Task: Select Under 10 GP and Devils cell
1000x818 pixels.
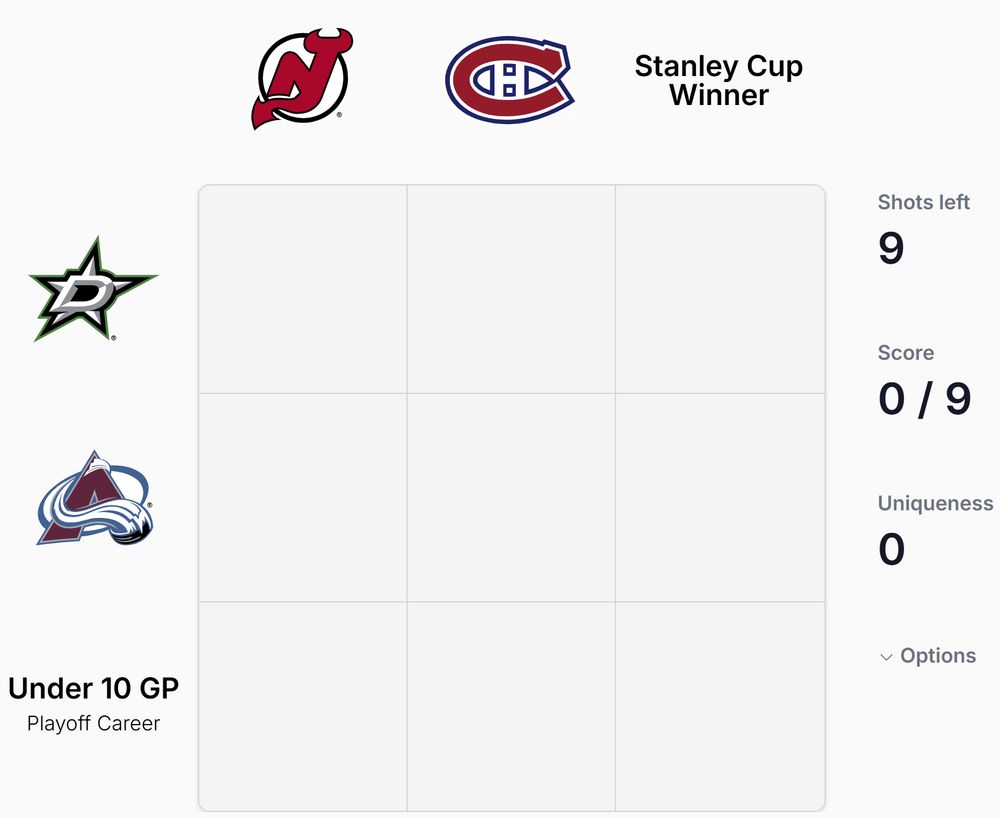Action: (303, 706)
